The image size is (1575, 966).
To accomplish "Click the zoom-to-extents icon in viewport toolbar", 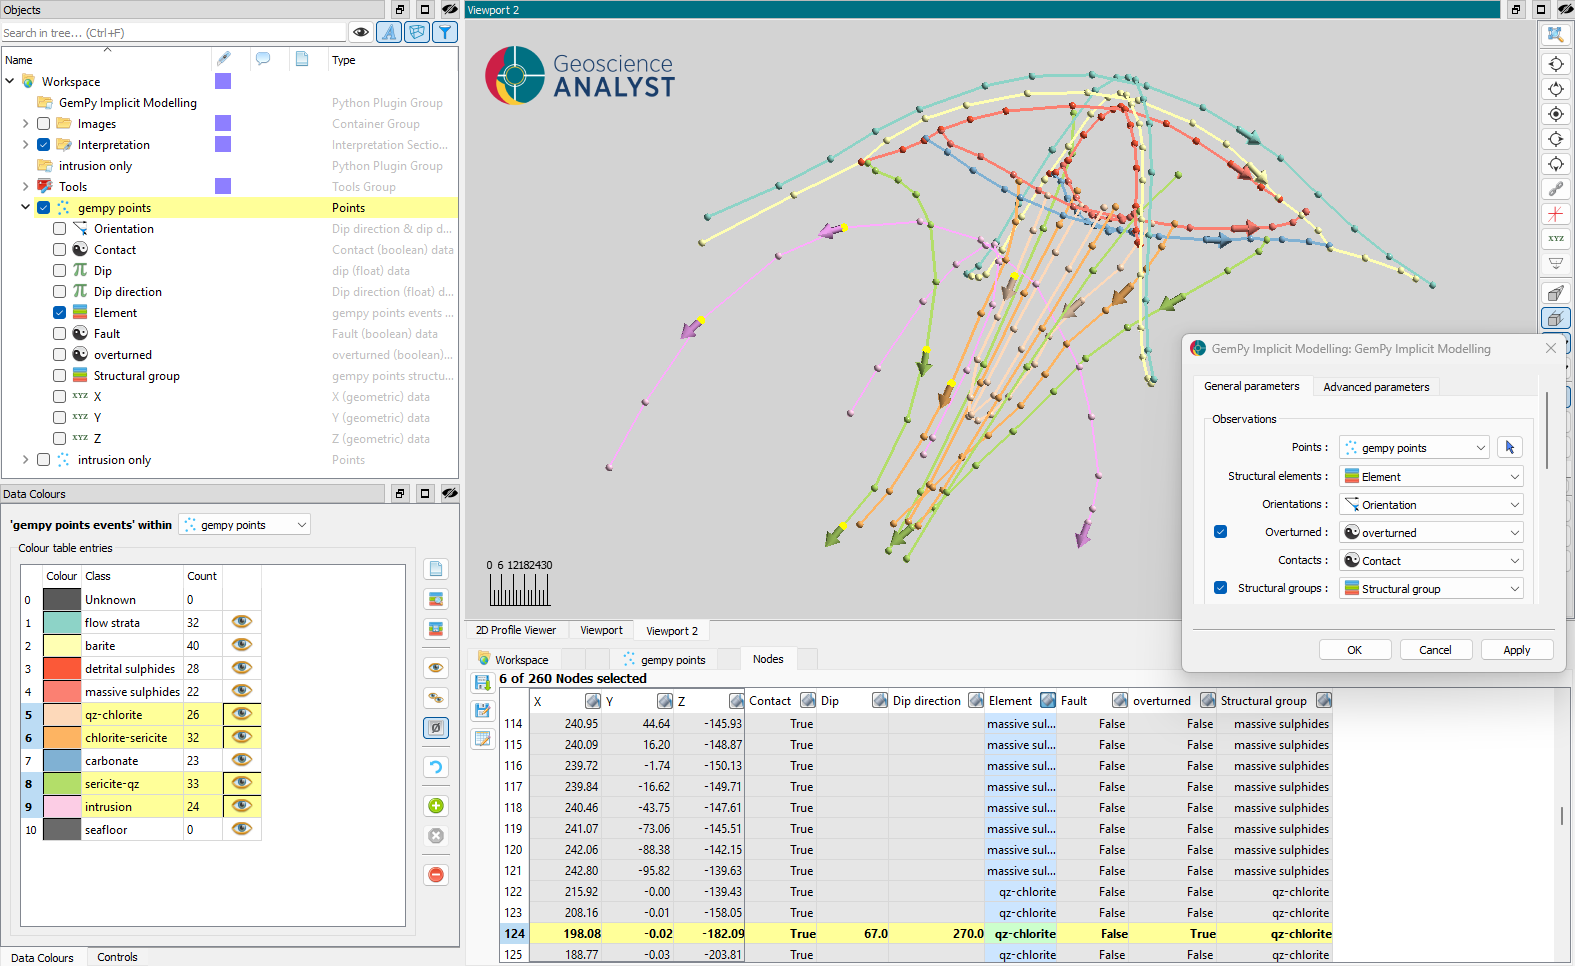I will point(1555,34).
